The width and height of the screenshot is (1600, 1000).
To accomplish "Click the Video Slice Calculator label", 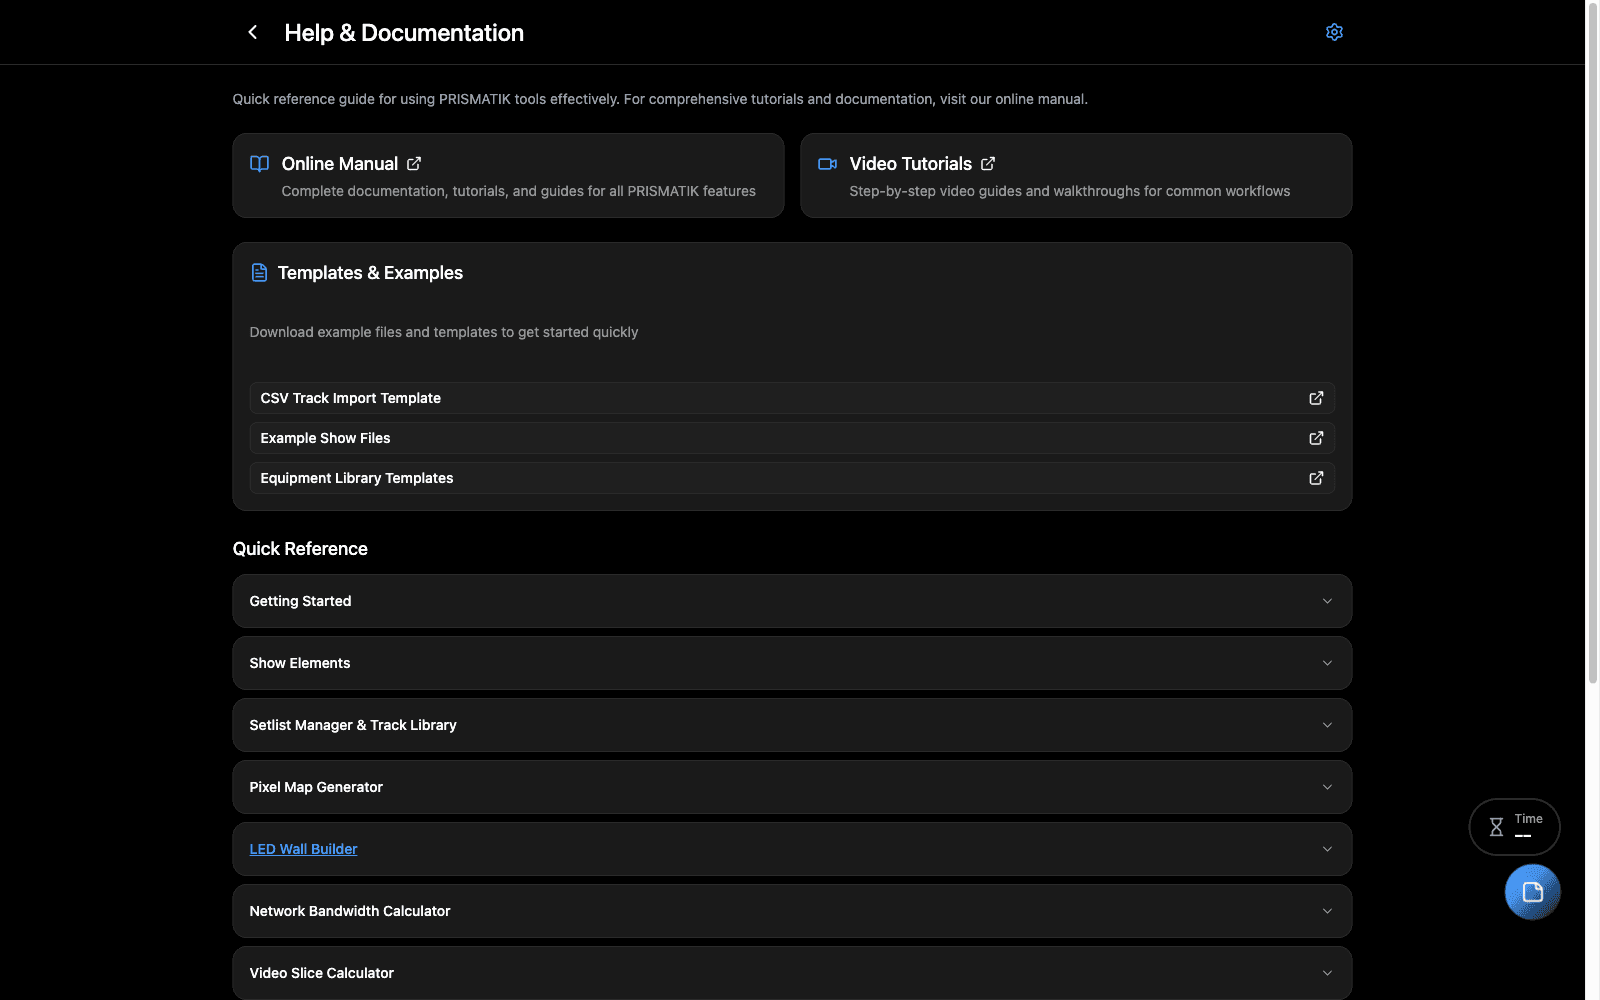I will point(321,973).
